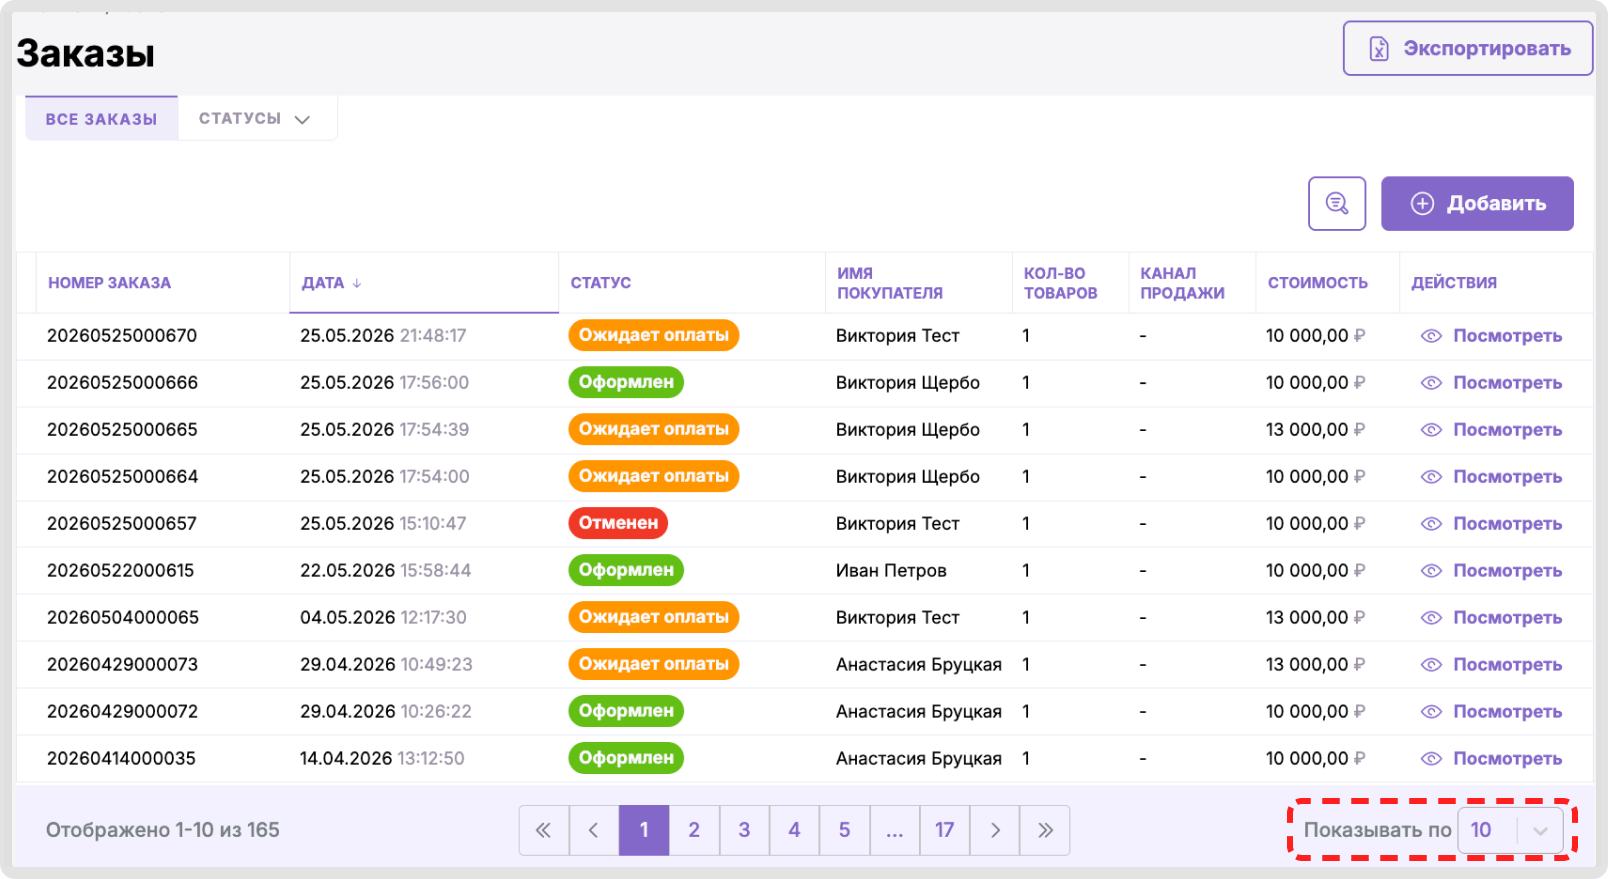1608x879 pixels.
Task: Click the sort arrow beside ДАТА
Action: (x=357, y=283)
